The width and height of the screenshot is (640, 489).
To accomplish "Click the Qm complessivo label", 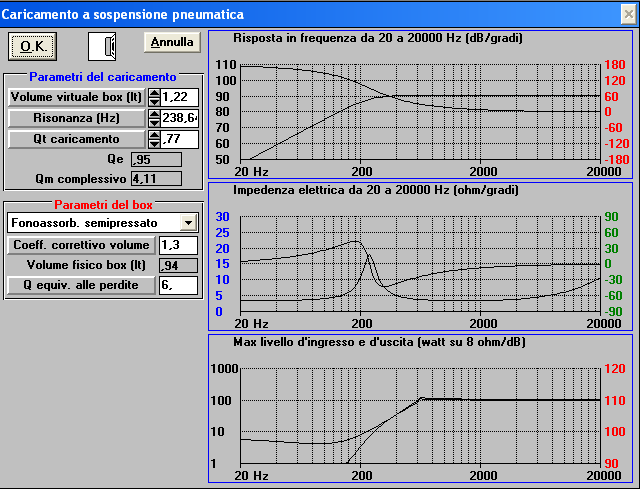I will tap(81, 179).
